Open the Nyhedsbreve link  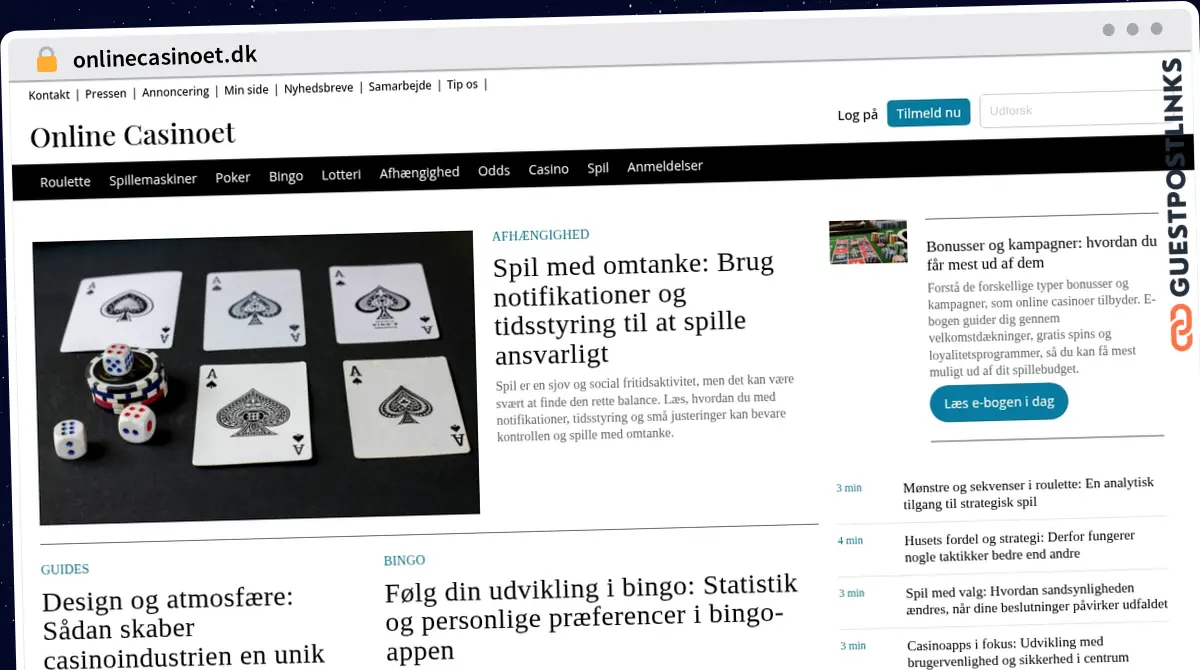click(319, 88)
